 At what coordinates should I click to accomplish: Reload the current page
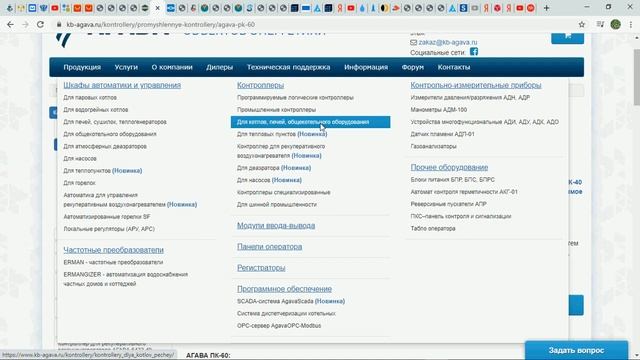[x=40, y=24]
